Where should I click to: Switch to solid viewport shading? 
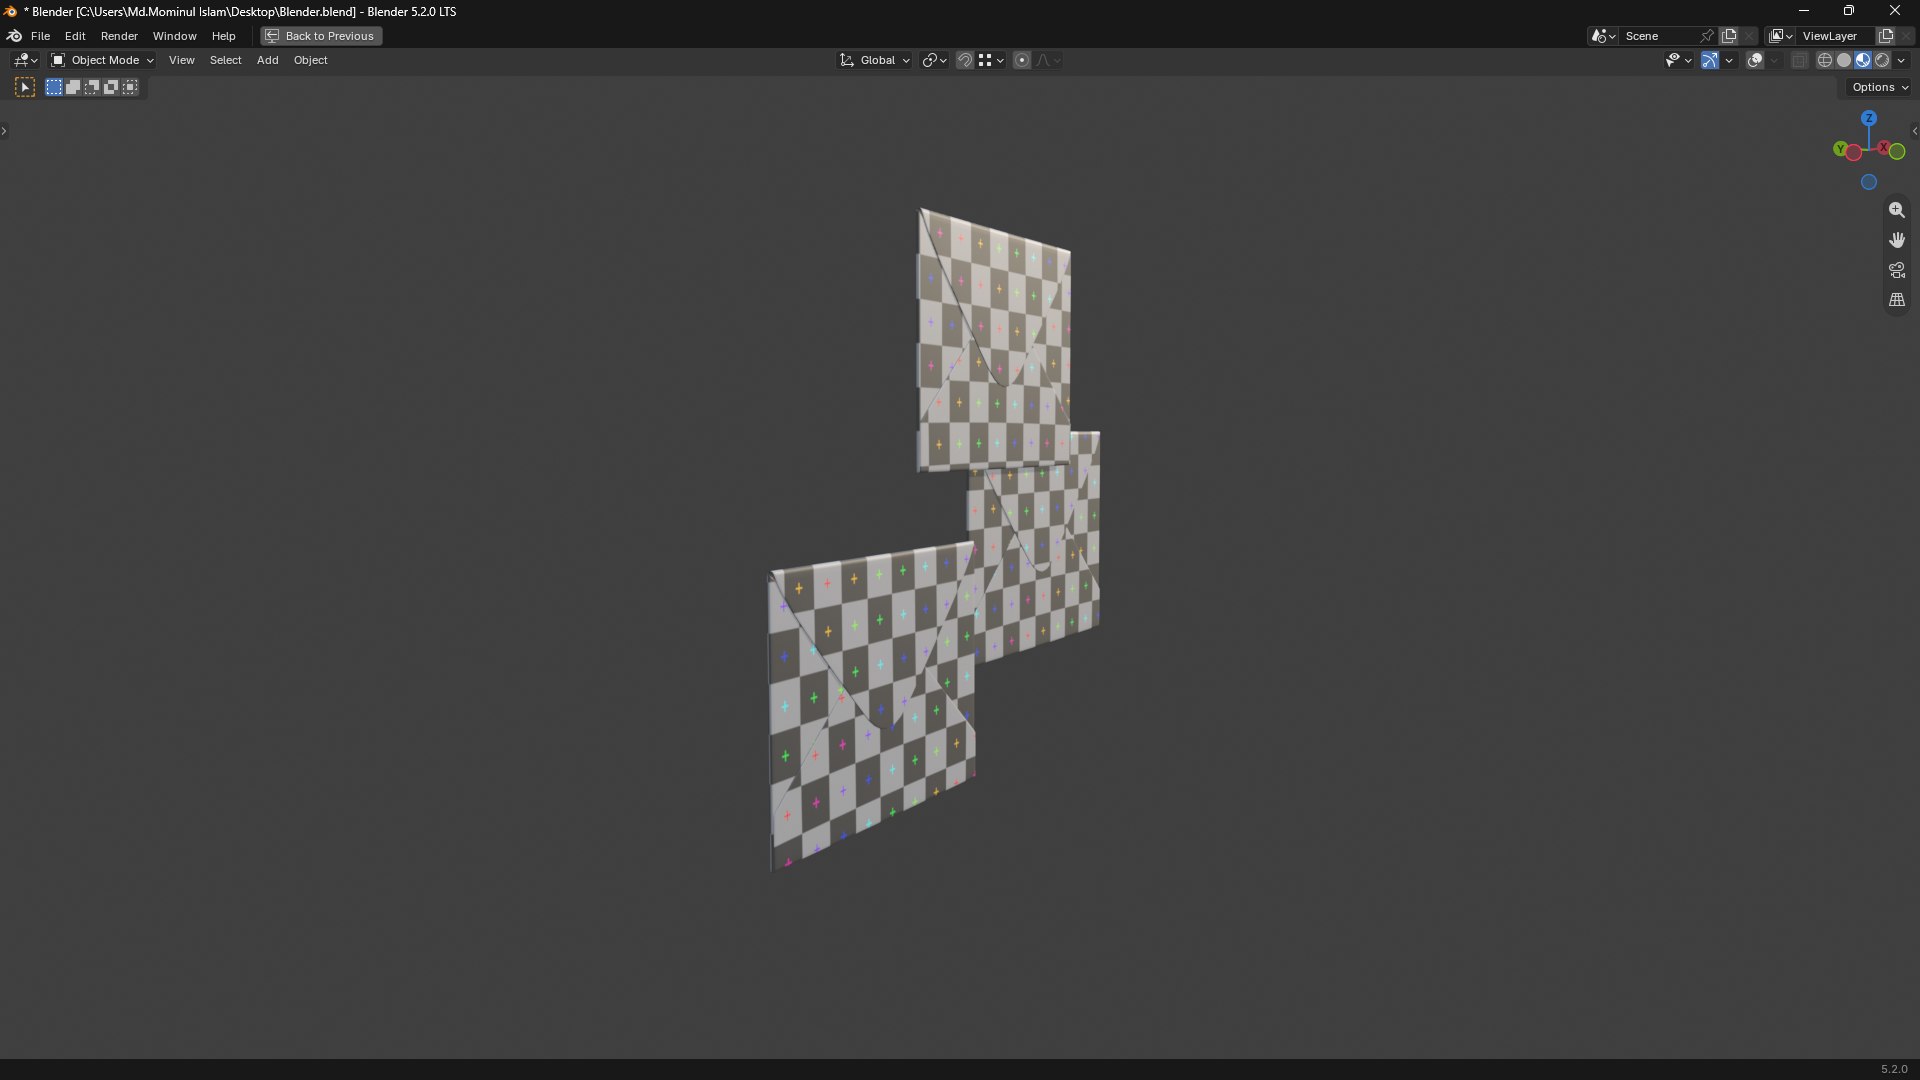(1844, 60)
